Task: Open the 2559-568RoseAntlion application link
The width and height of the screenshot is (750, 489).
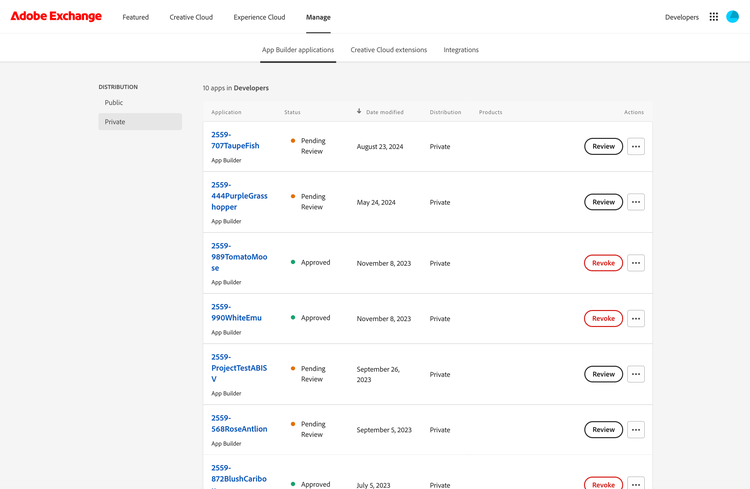Action: [x=239, y=424]
